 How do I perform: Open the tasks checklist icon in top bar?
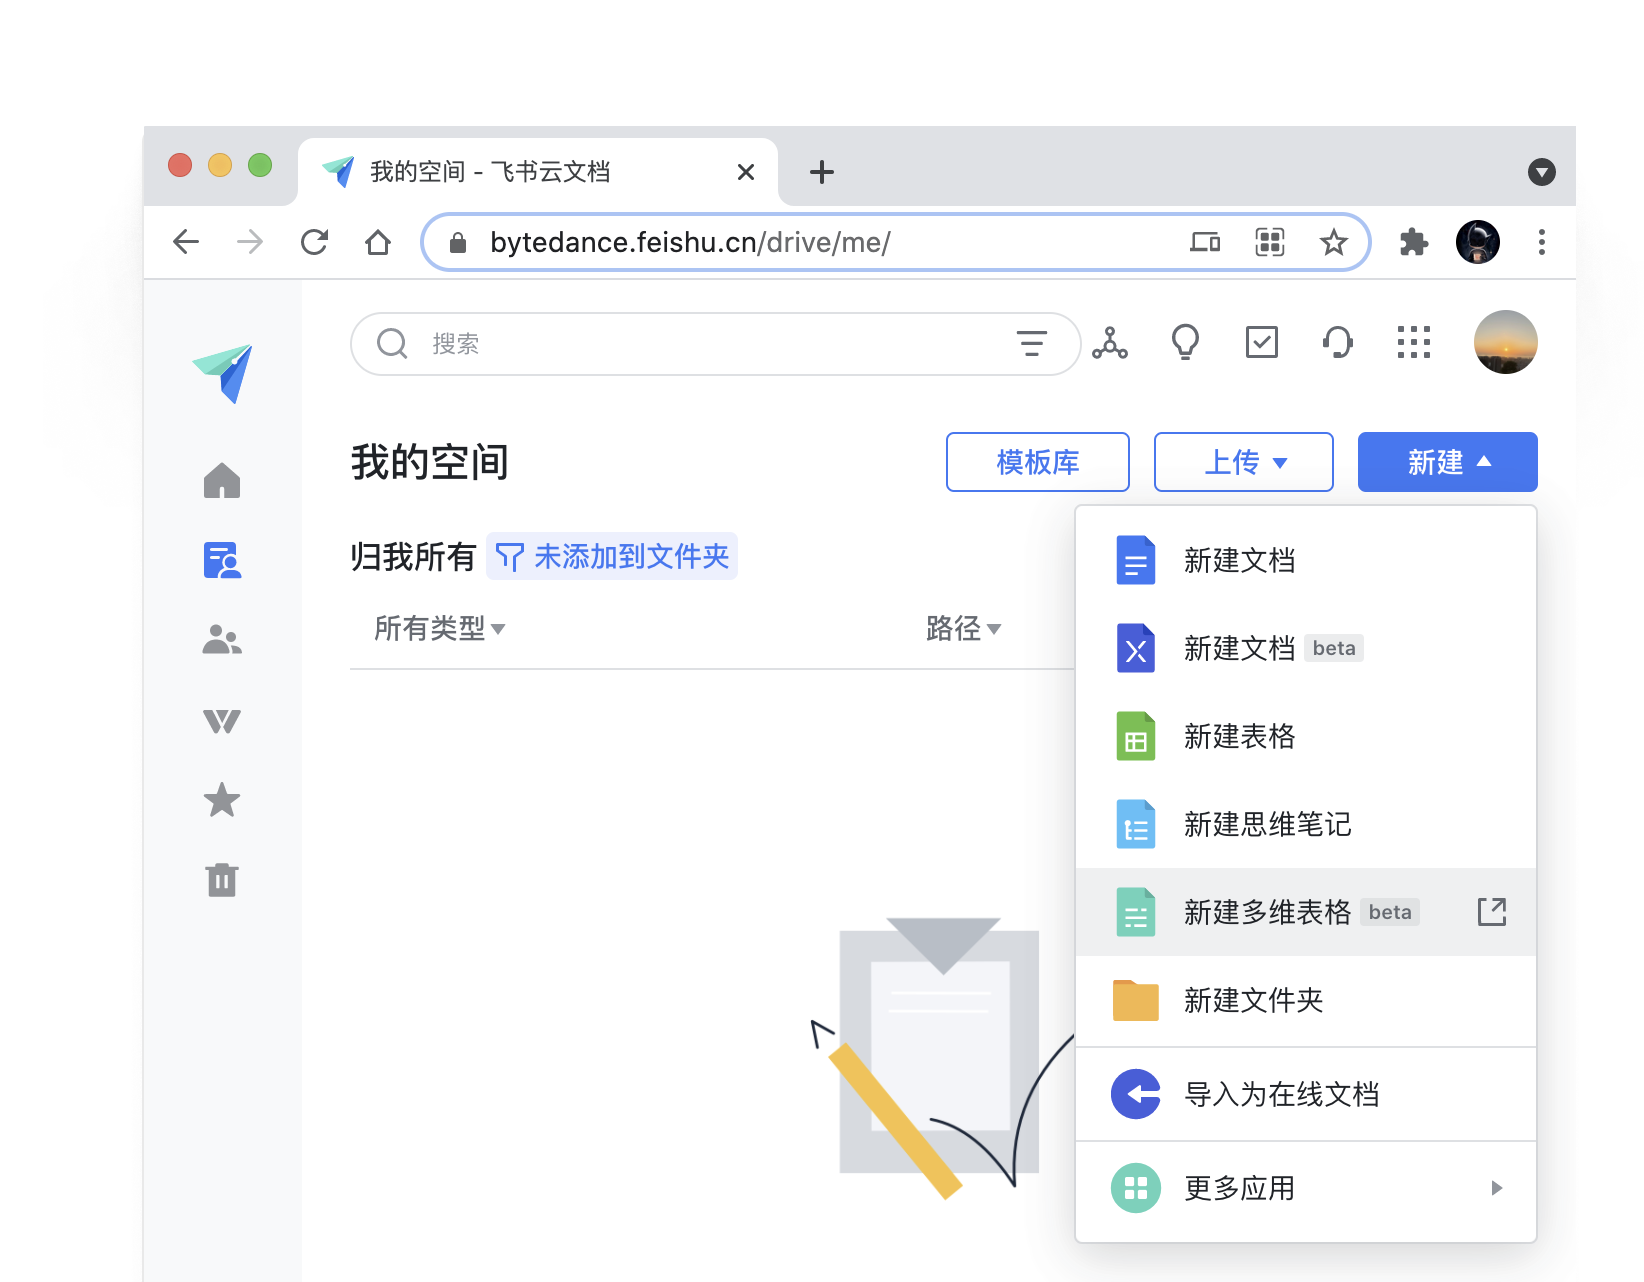(1261, 343)
